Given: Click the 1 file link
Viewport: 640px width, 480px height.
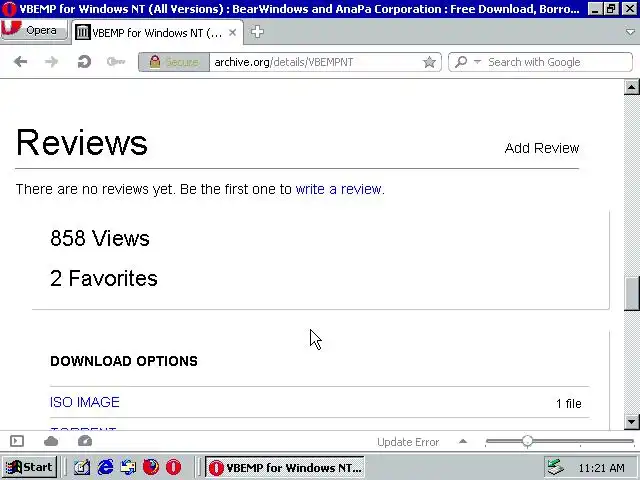Looking at the screenshot, I should [x=569, y=403].
